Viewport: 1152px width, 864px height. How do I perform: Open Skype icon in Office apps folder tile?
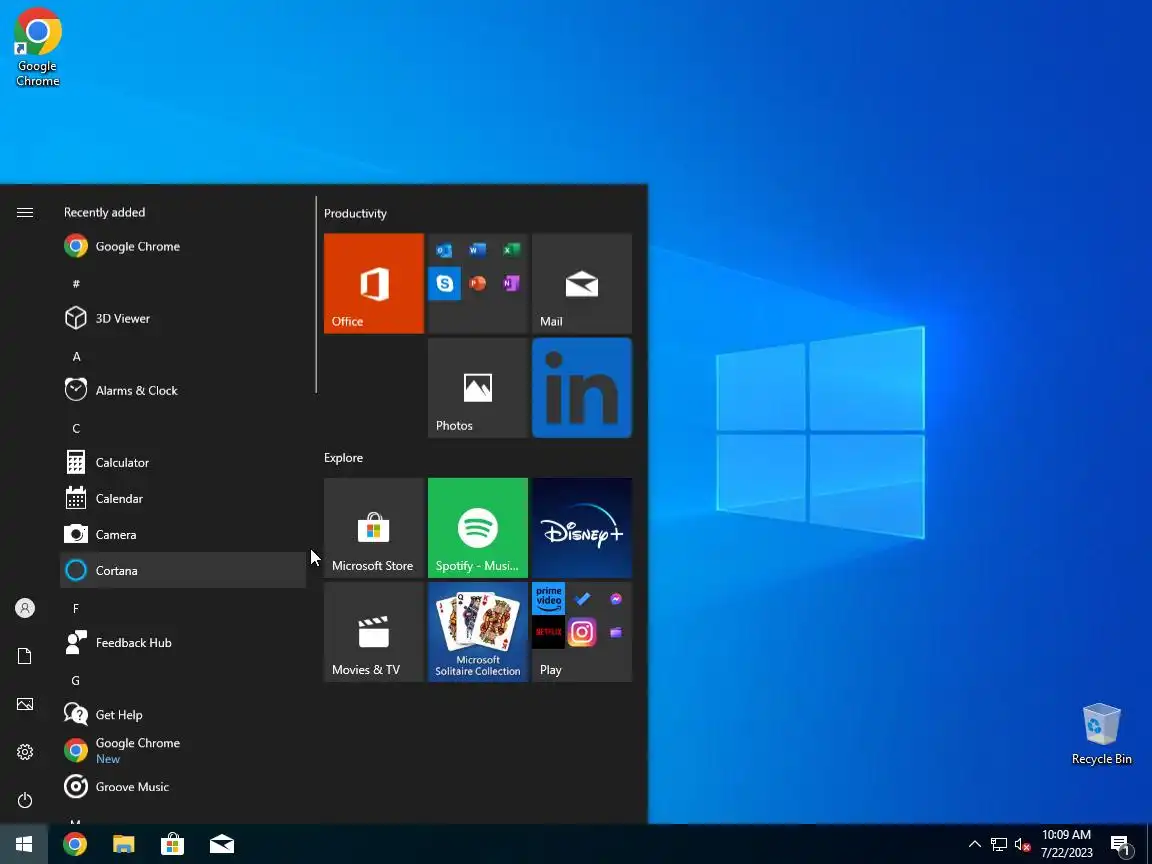coord(444,283)
